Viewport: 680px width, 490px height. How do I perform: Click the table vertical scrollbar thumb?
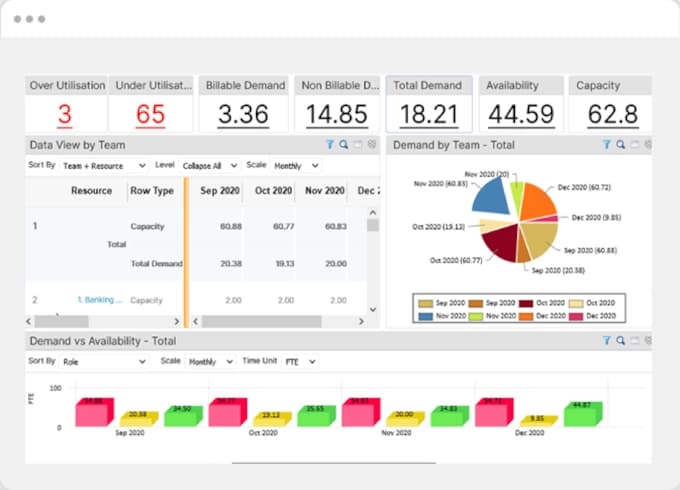[373, 225]
